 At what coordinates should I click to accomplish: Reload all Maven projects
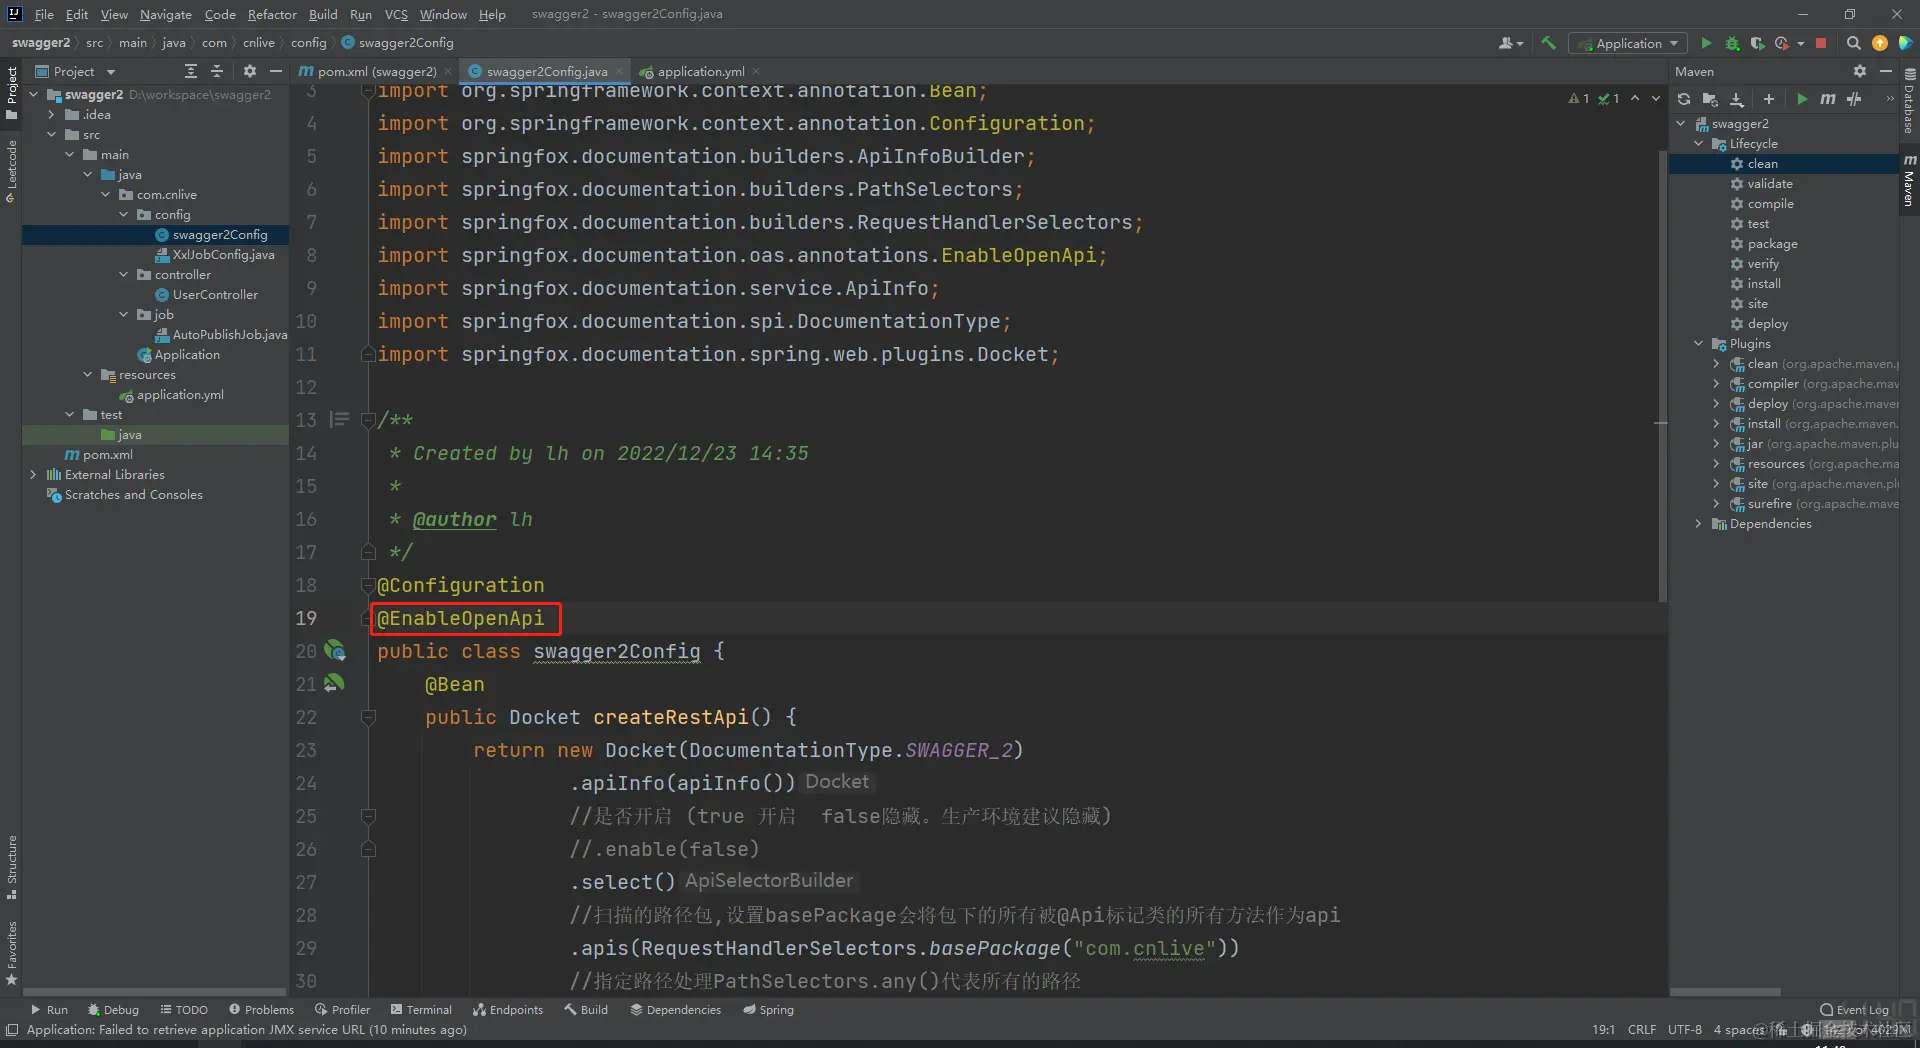point(1684,99)
